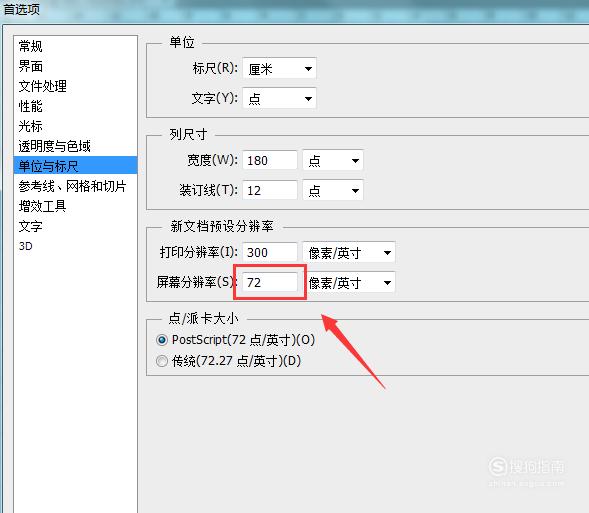This screenshot has width=589, height=513.
Task: Switch to 增效工具 preferences
Action: point(42,206)
